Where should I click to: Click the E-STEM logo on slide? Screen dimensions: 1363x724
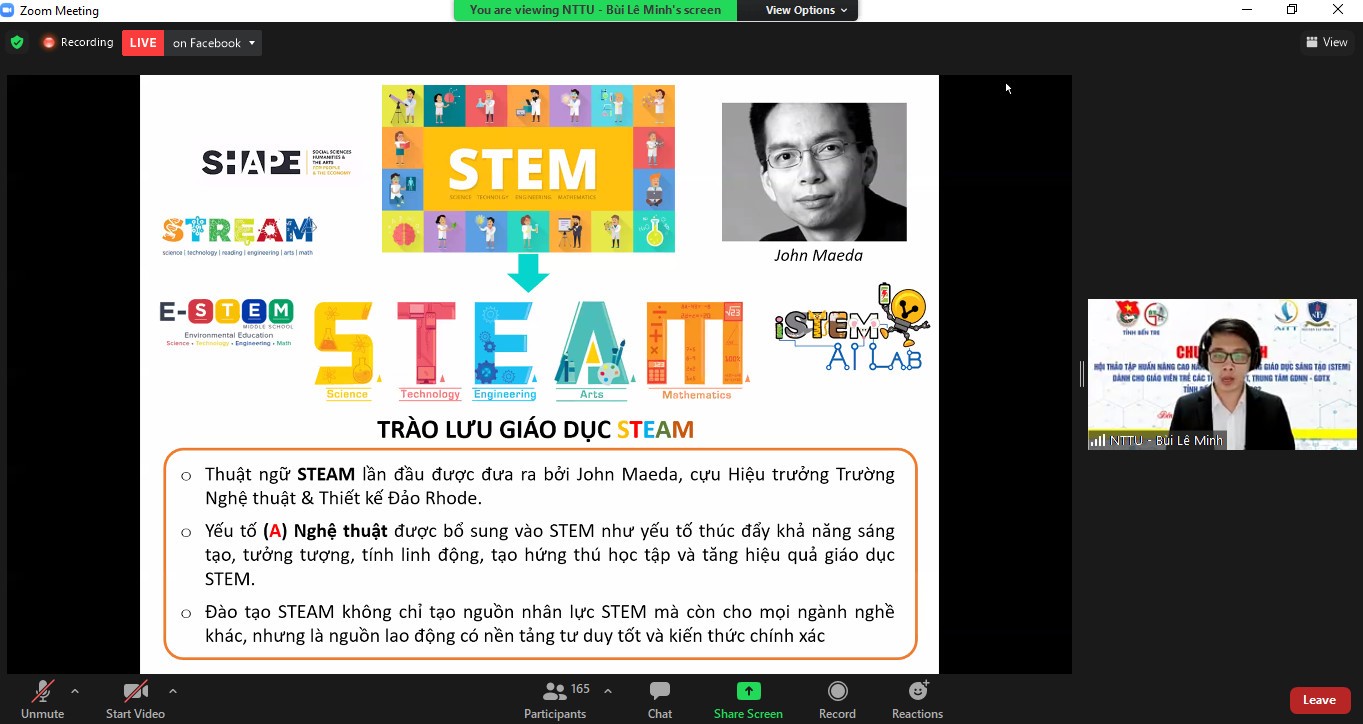pos(226,322)
